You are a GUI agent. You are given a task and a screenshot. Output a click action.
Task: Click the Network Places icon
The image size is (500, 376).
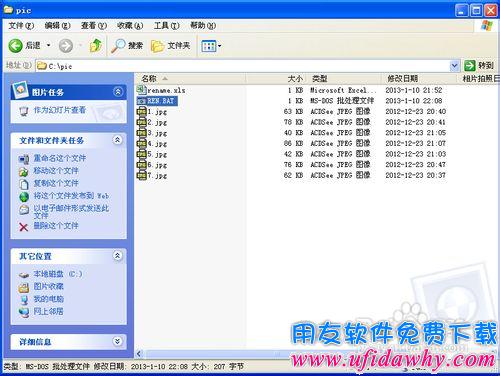(24, 313)
